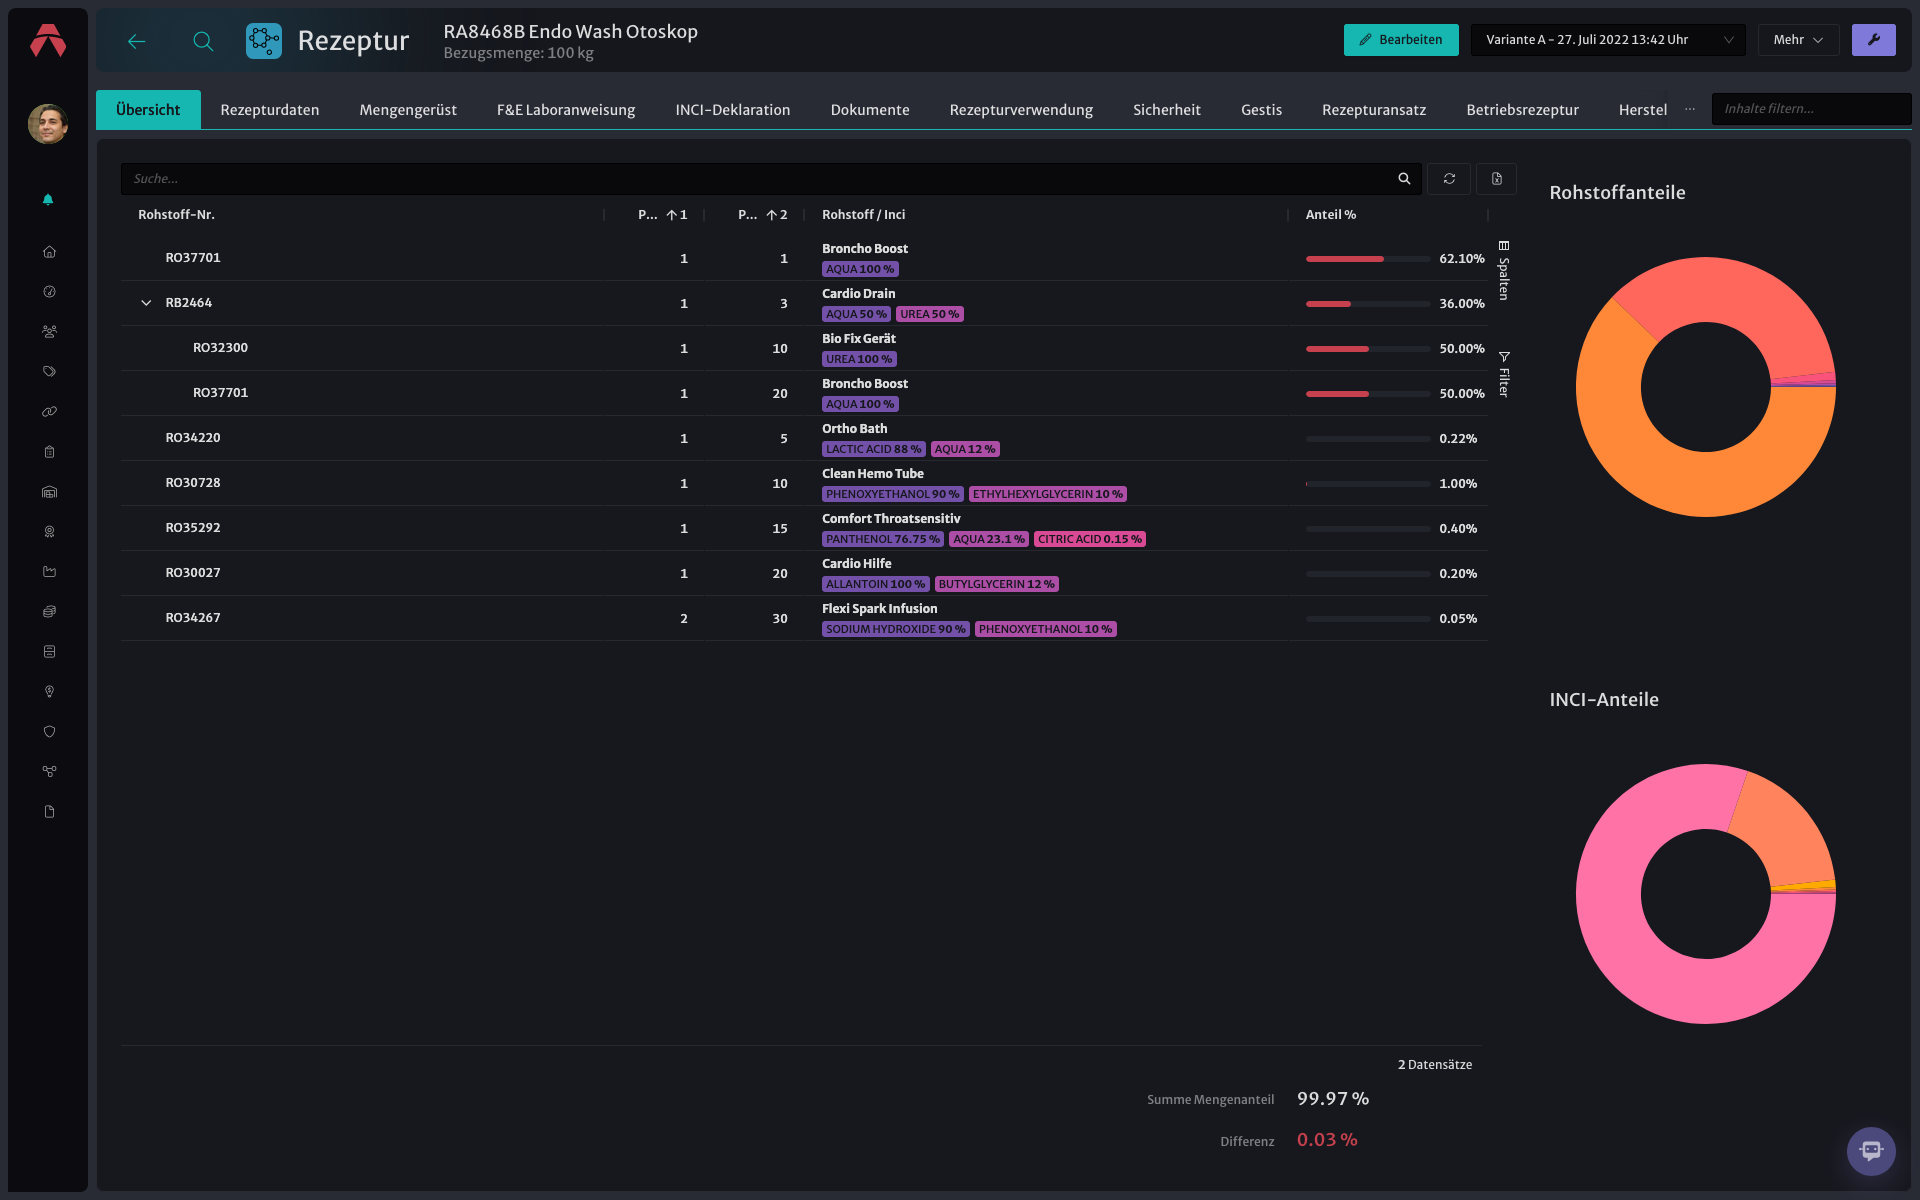Open the chat assistant bubble
Image resolution: width=1920 pixels, height=1200 pixels.
(1871, 1151)
